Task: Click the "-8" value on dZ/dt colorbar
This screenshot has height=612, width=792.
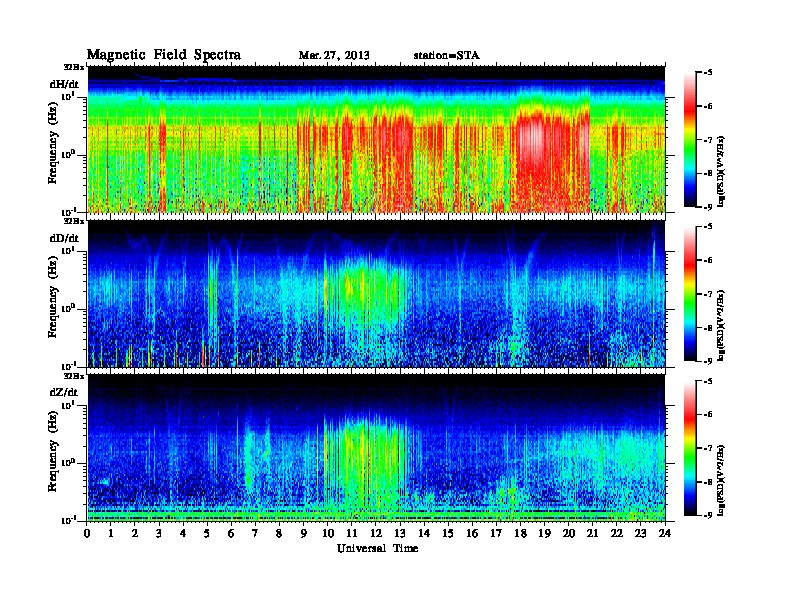Action: (708, 482)
